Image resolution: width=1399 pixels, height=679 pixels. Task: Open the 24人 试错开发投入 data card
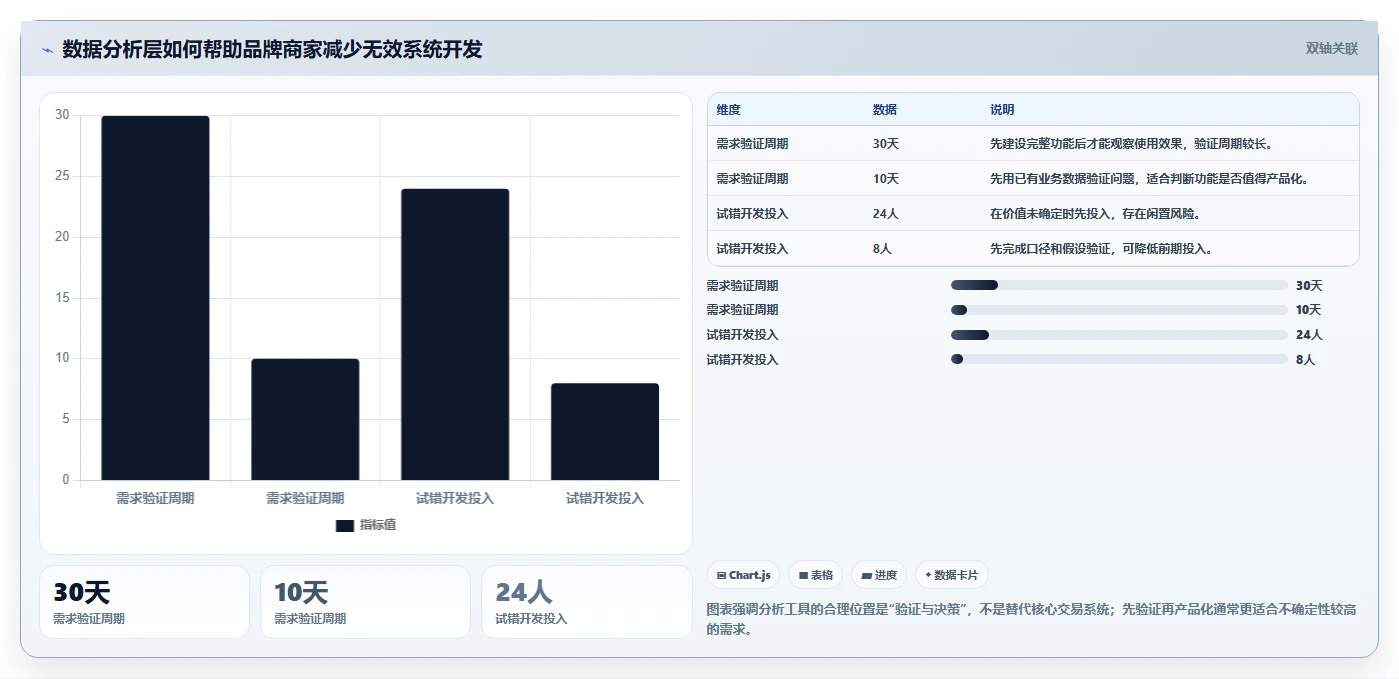click(586, 602)
